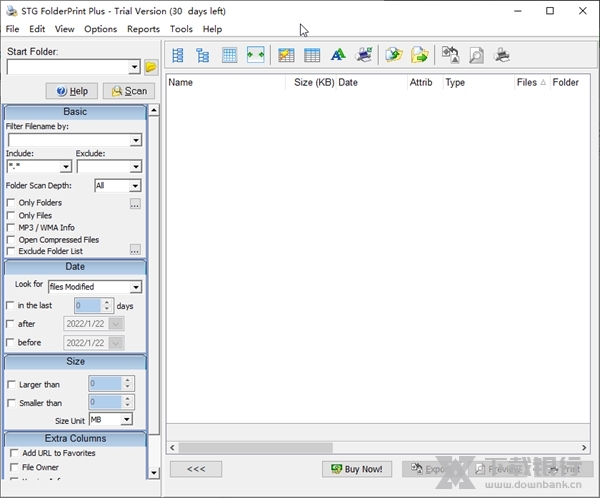Viewport: 600px width, 498px height.
Task: Enable the Only Files checkbox
Action: (x=11, y=215)
